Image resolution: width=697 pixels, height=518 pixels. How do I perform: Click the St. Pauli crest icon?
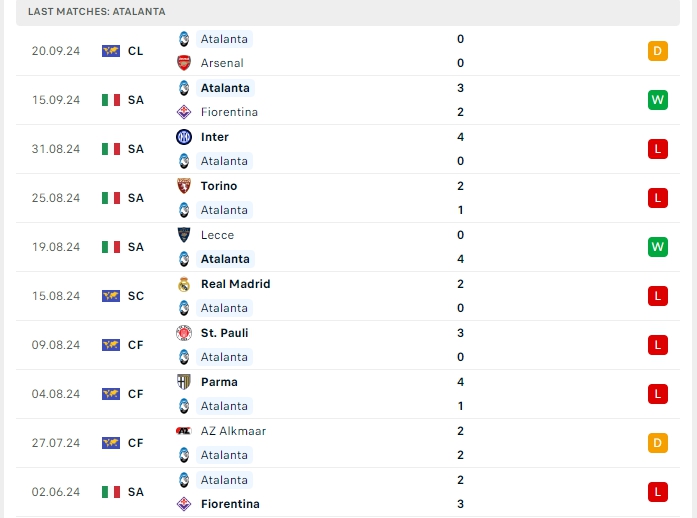click(x=184, y=333)
